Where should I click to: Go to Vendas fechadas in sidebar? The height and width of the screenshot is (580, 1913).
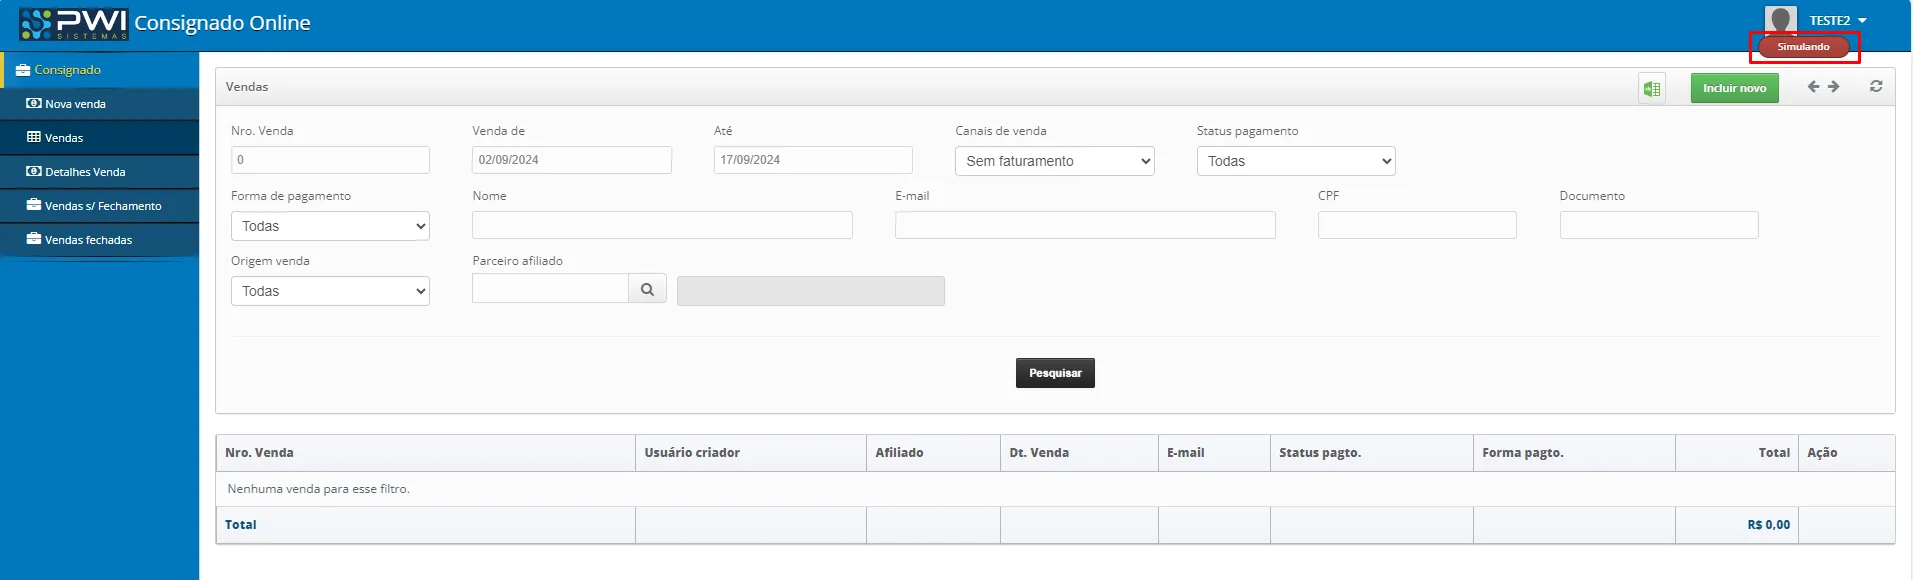pyautogui.click(x=88, y=240)
